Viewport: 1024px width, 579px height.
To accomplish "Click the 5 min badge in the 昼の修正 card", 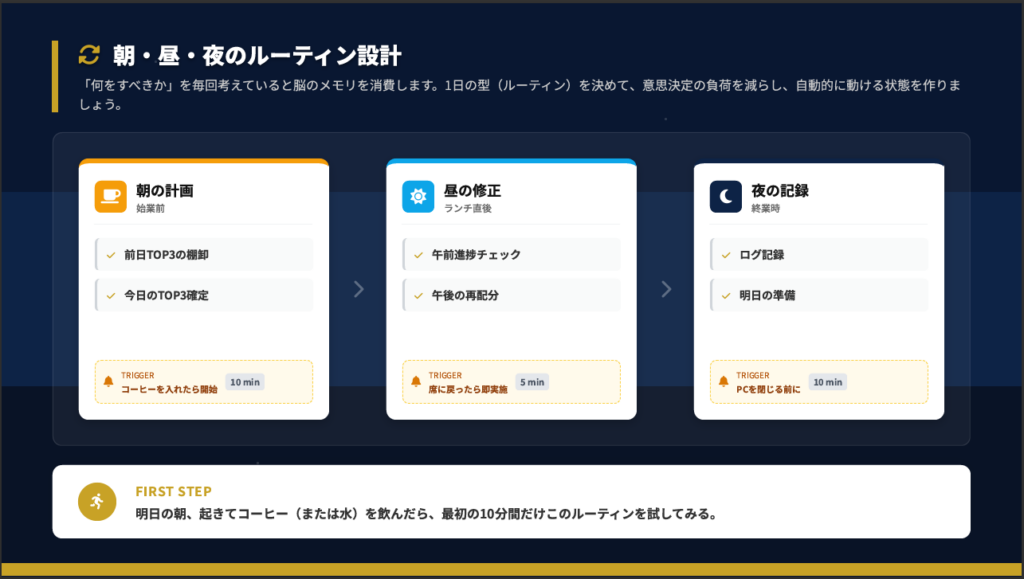I will coord(532,382).
